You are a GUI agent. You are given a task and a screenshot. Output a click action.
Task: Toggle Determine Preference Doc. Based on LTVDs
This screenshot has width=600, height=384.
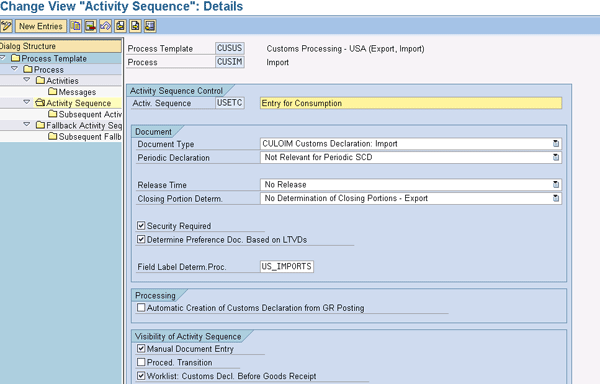point(141,239)
